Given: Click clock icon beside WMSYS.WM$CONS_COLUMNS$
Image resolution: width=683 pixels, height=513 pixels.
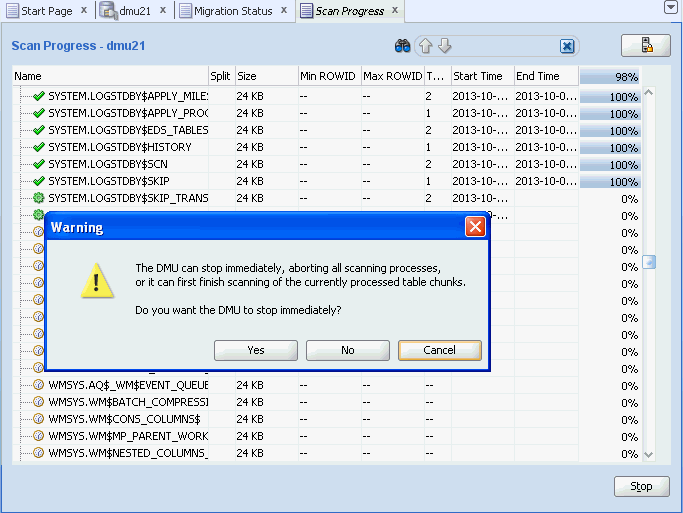Looking at the screenshot, I should click(x=39, y=419).
